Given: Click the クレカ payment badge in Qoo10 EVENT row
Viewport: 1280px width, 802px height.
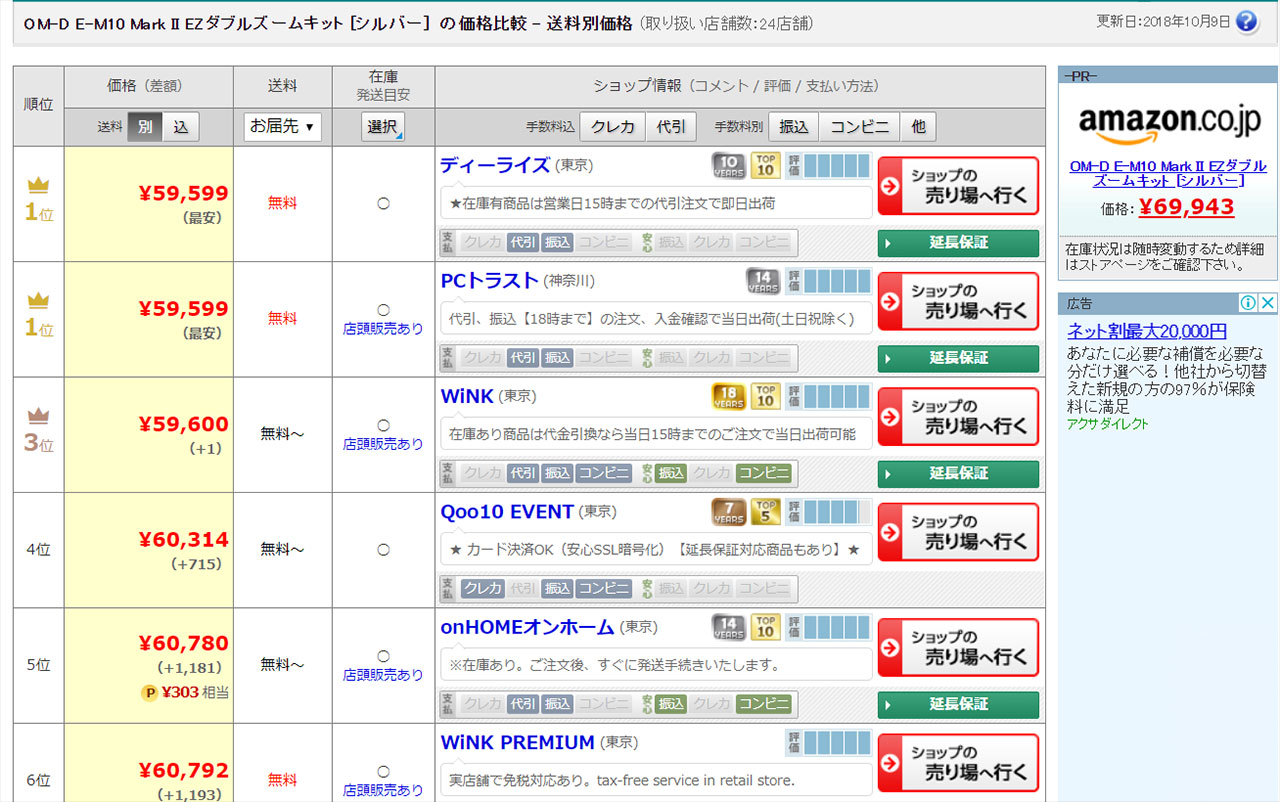Looking at the screenshot, I should pyautogui.click(x=482, y=588).
